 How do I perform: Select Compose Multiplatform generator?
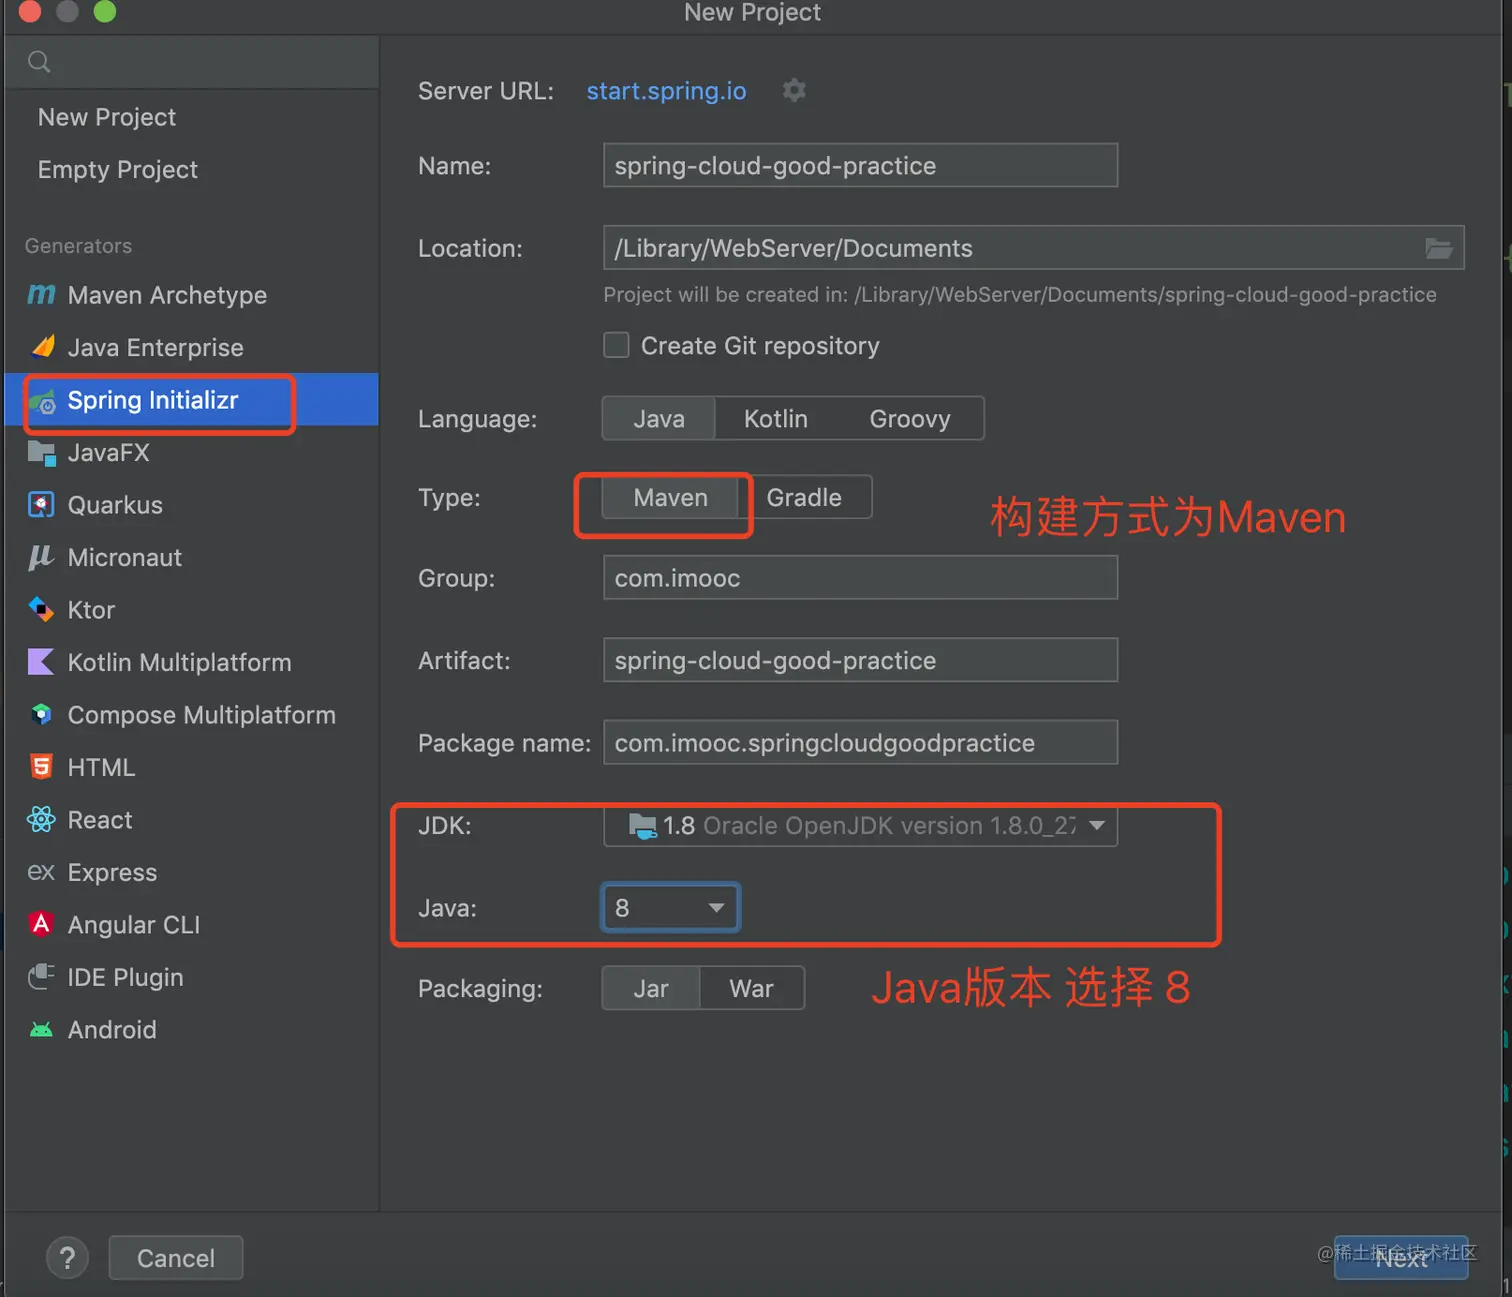coord(192,714)
